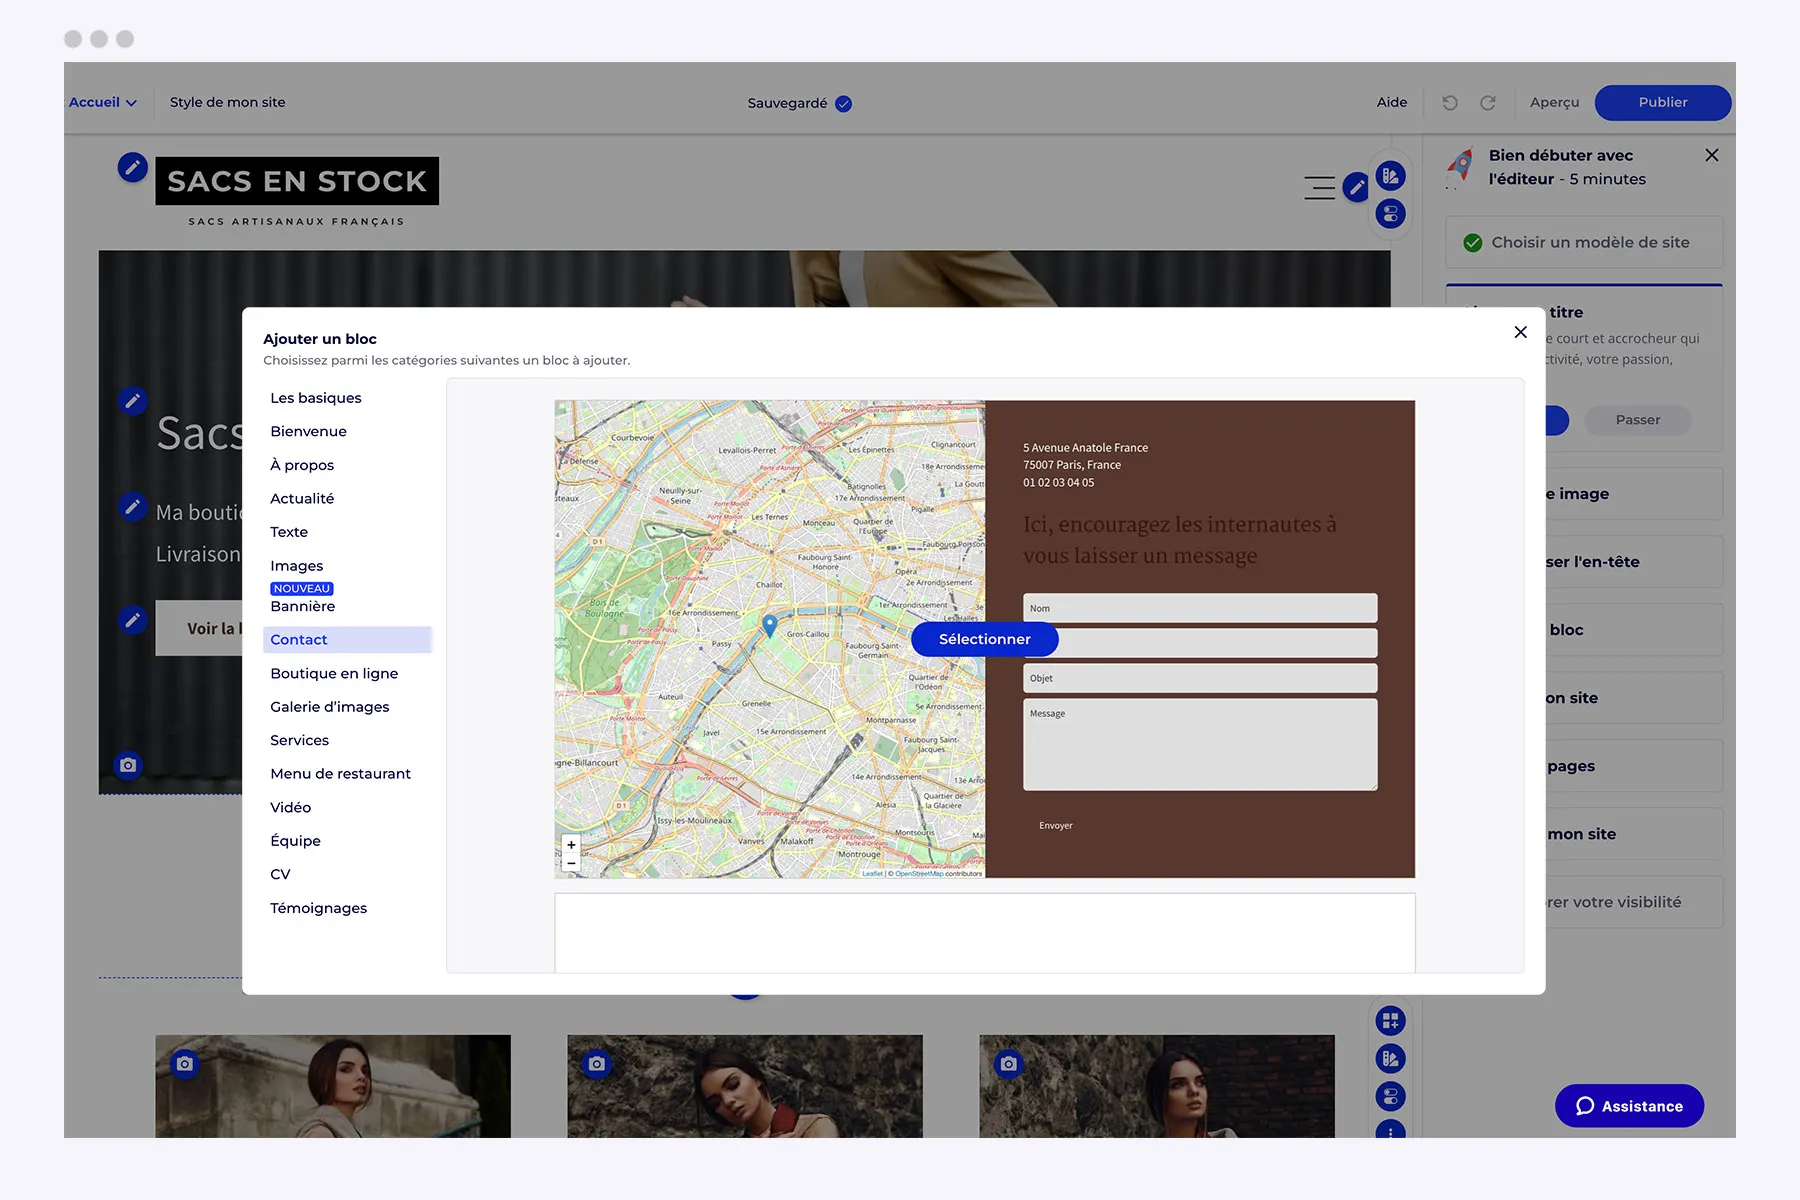Select Bannière category
Image resolution: width=1800 pixels, height=1200 pixels.
tap(303, 606)
